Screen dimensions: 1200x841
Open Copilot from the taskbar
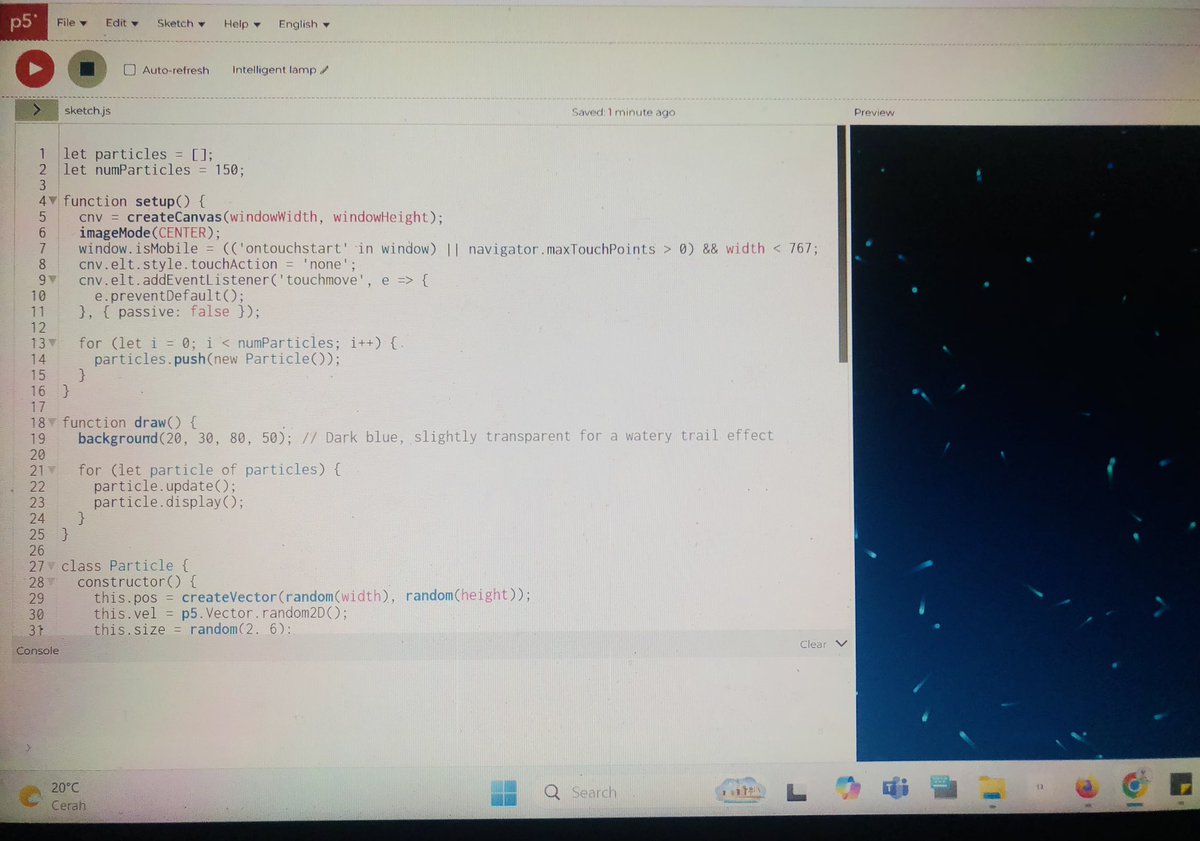[x=848, y=789]
